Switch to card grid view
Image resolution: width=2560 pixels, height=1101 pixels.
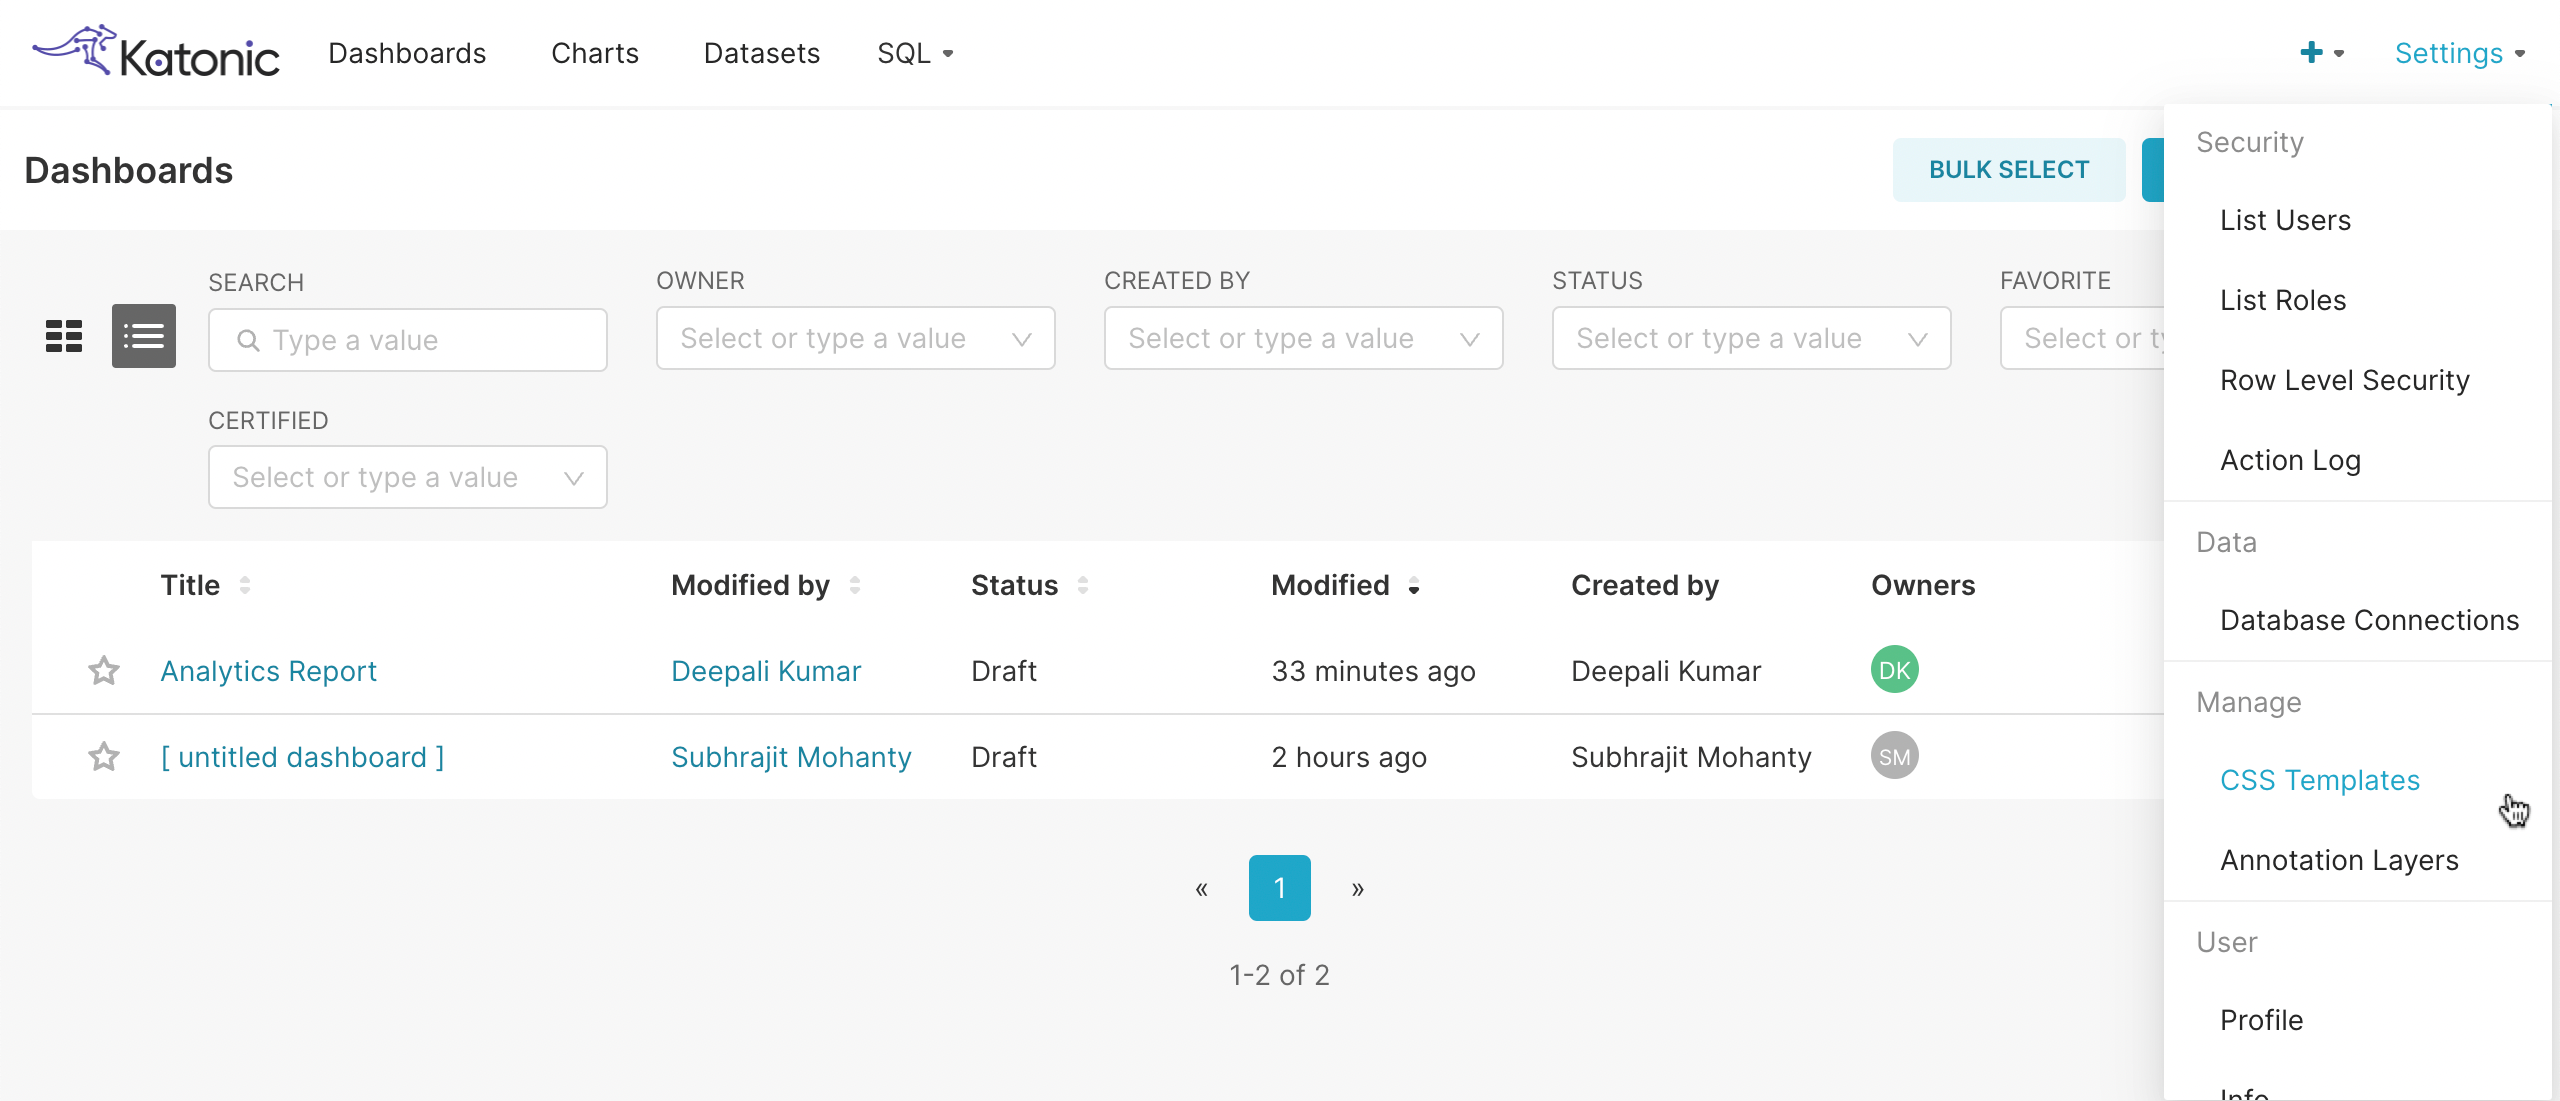coord(64,336)
